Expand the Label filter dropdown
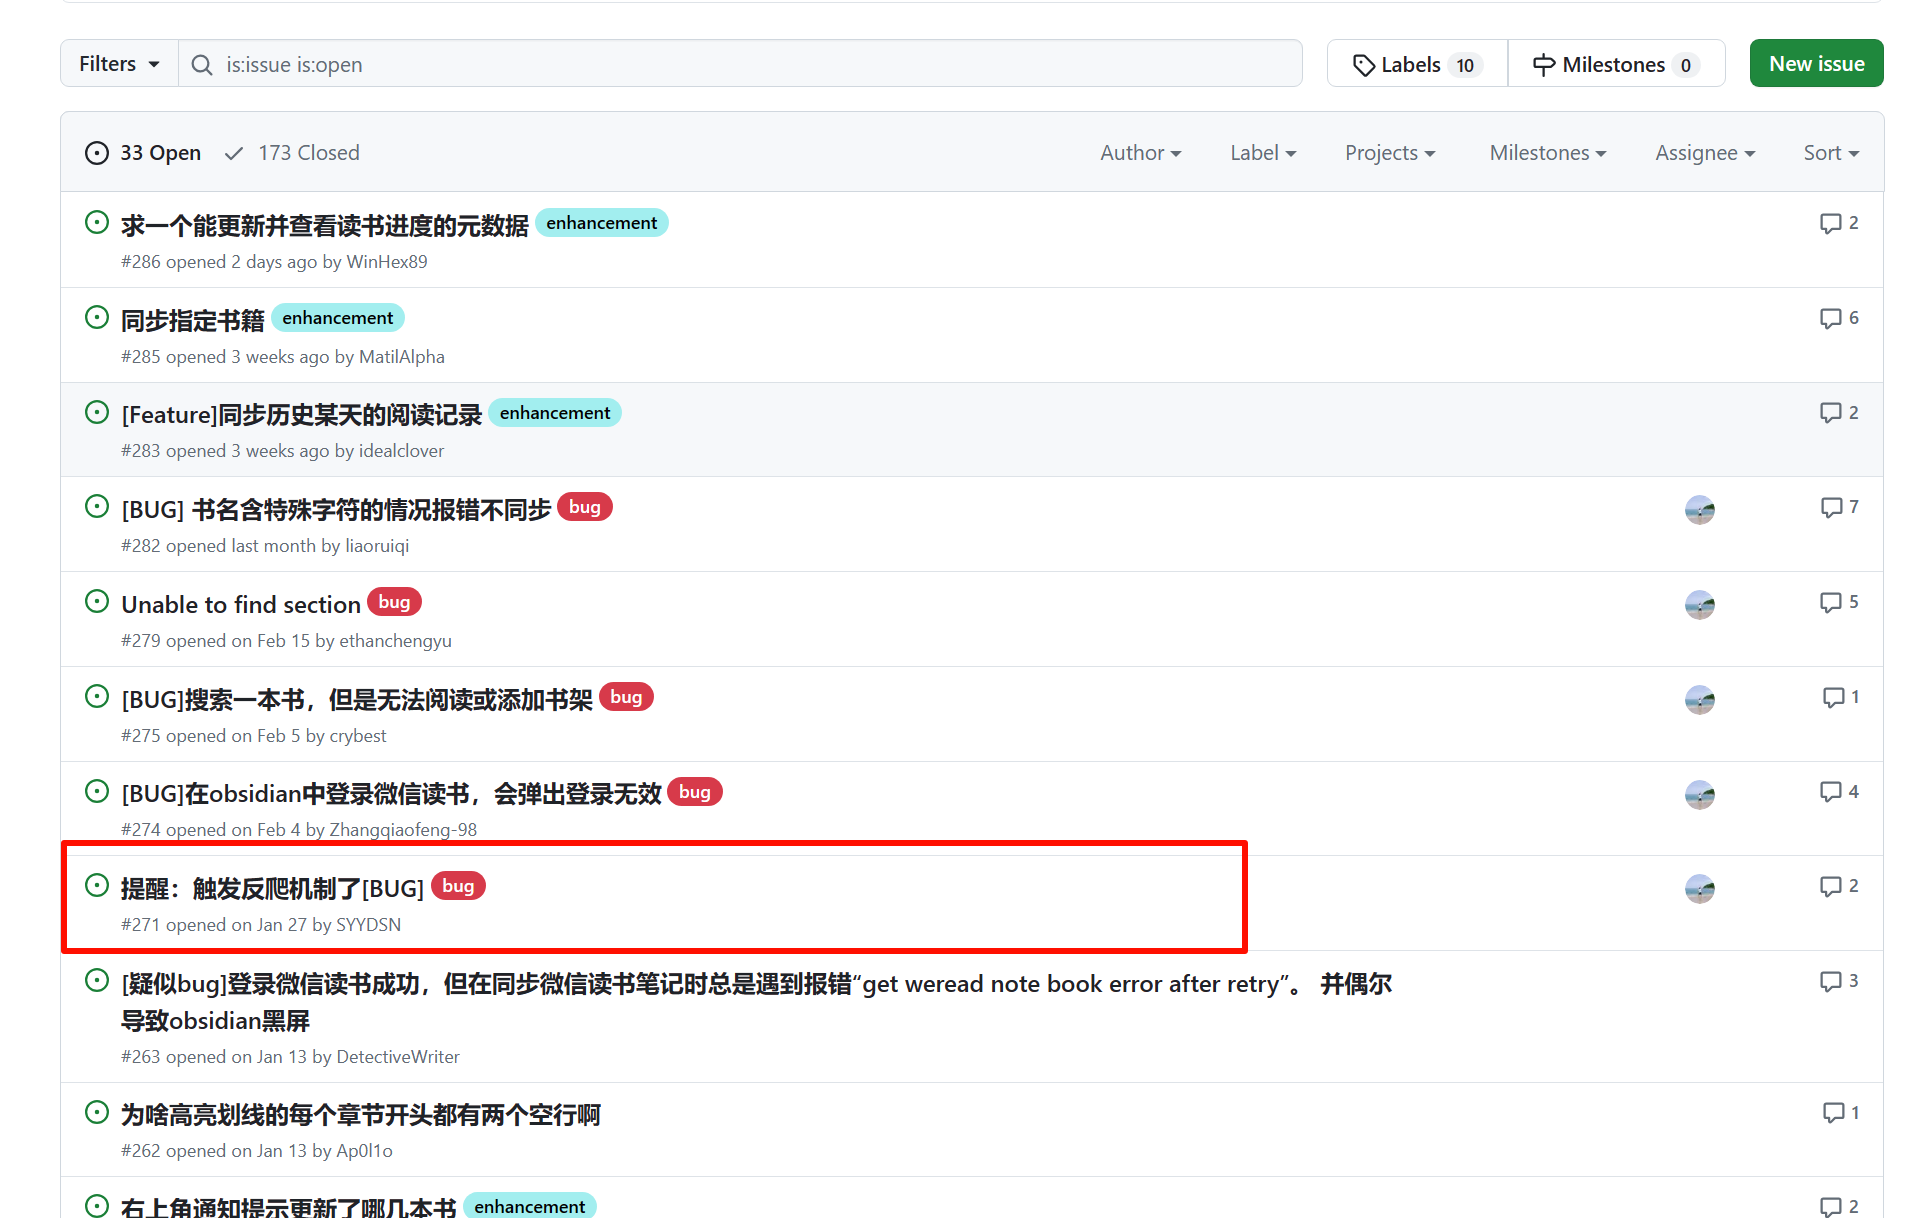The image size is (1922, 1218). 1262,153
